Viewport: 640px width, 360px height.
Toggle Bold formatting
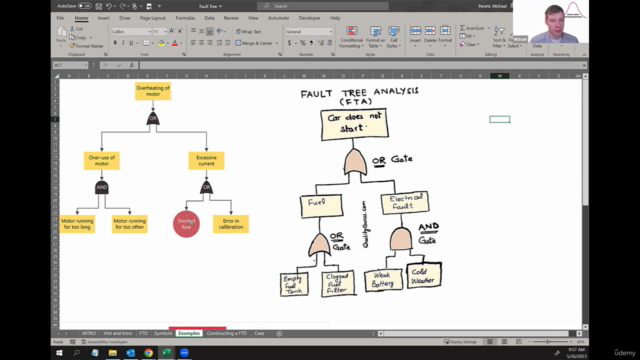(115, 43)
